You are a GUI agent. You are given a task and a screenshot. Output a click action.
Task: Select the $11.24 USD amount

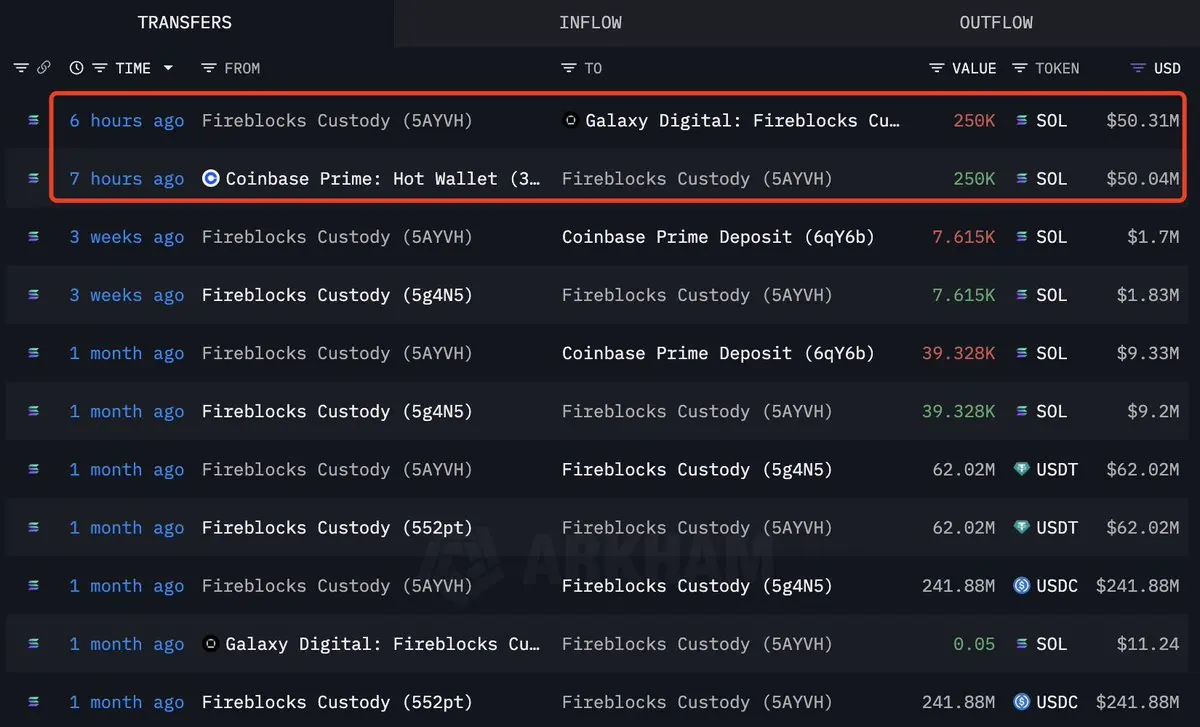pos(1148,644)
